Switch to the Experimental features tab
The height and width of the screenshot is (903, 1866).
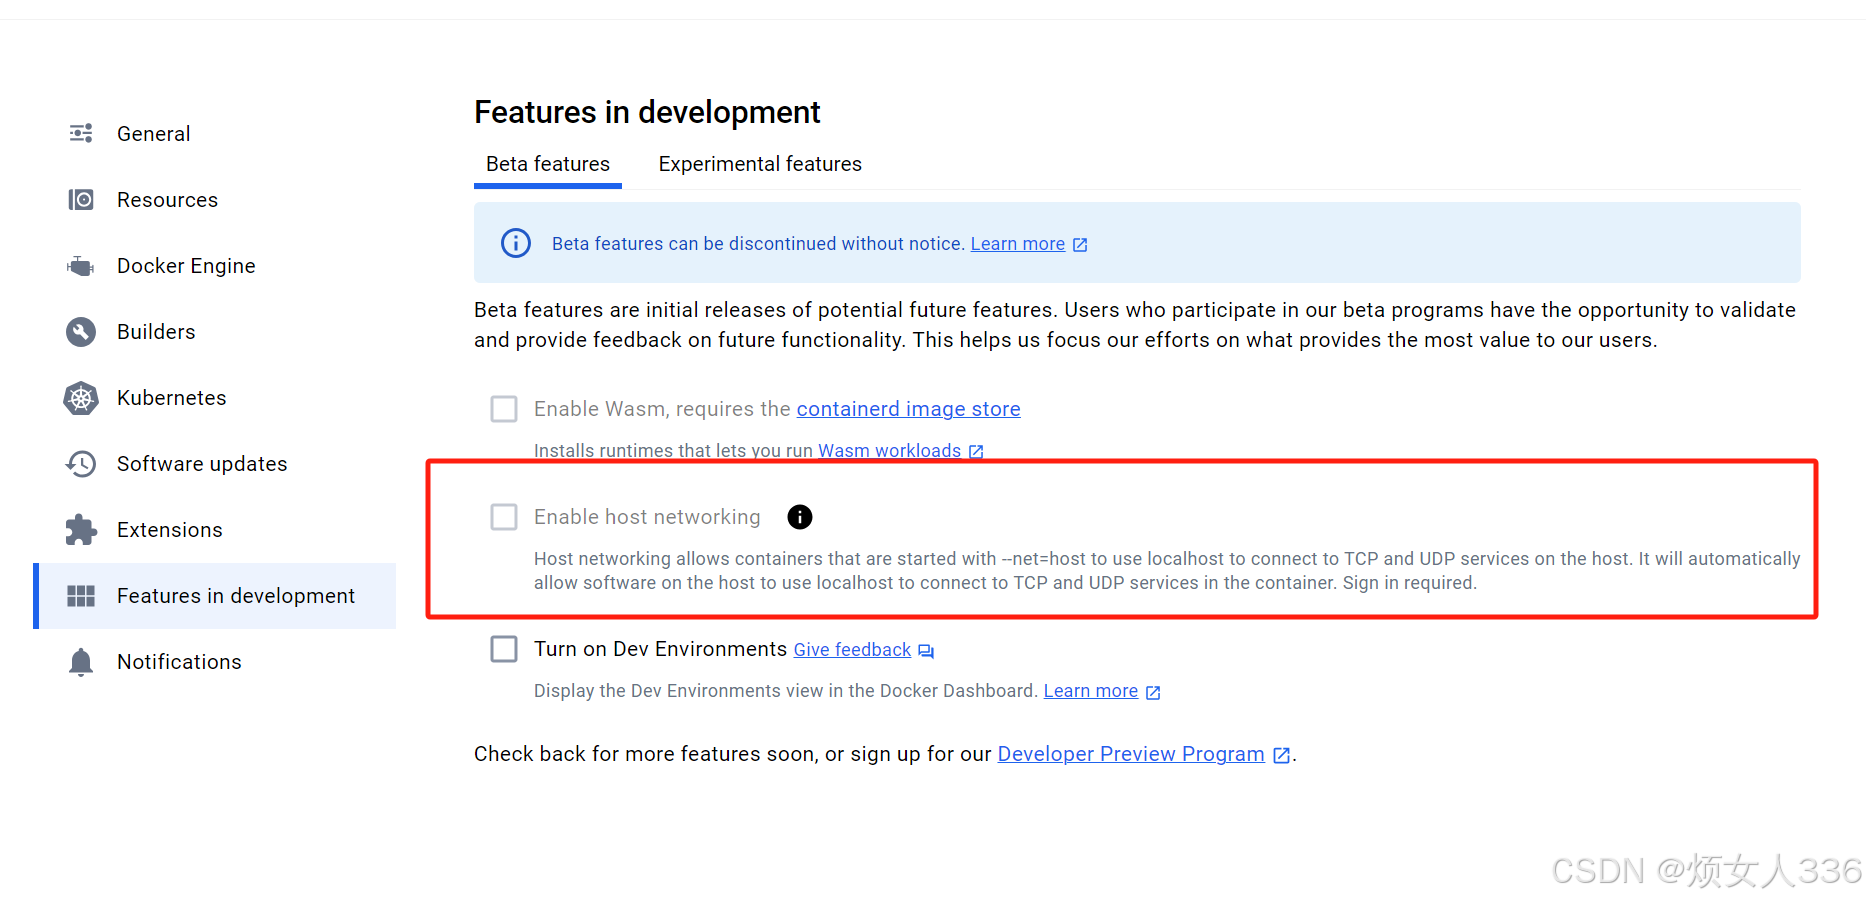pos(759,163)
